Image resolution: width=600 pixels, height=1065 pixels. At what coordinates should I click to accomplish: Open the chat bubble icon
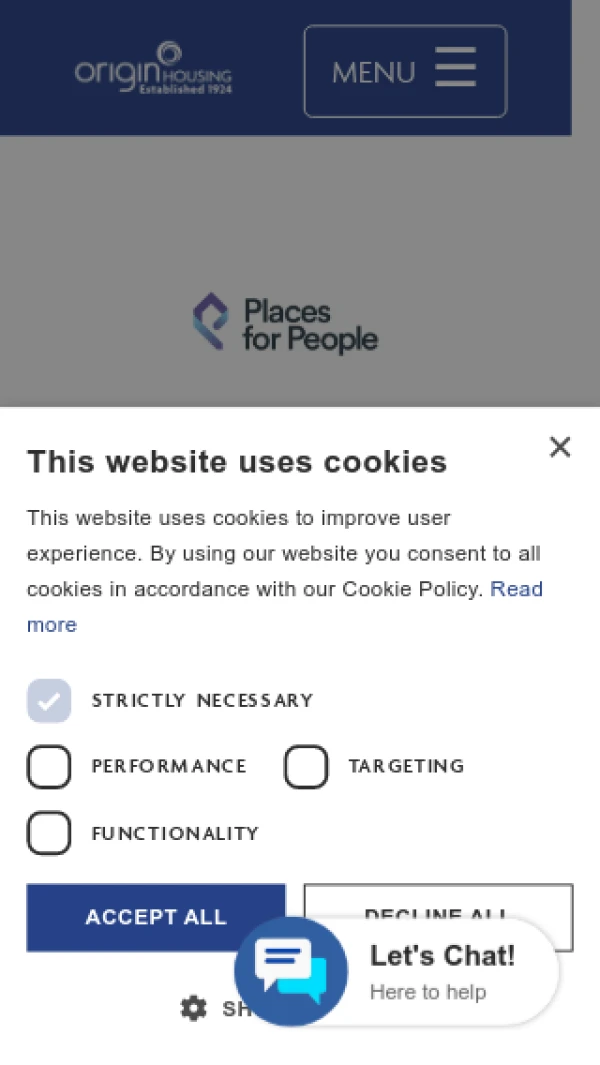(x=291, y=972)
